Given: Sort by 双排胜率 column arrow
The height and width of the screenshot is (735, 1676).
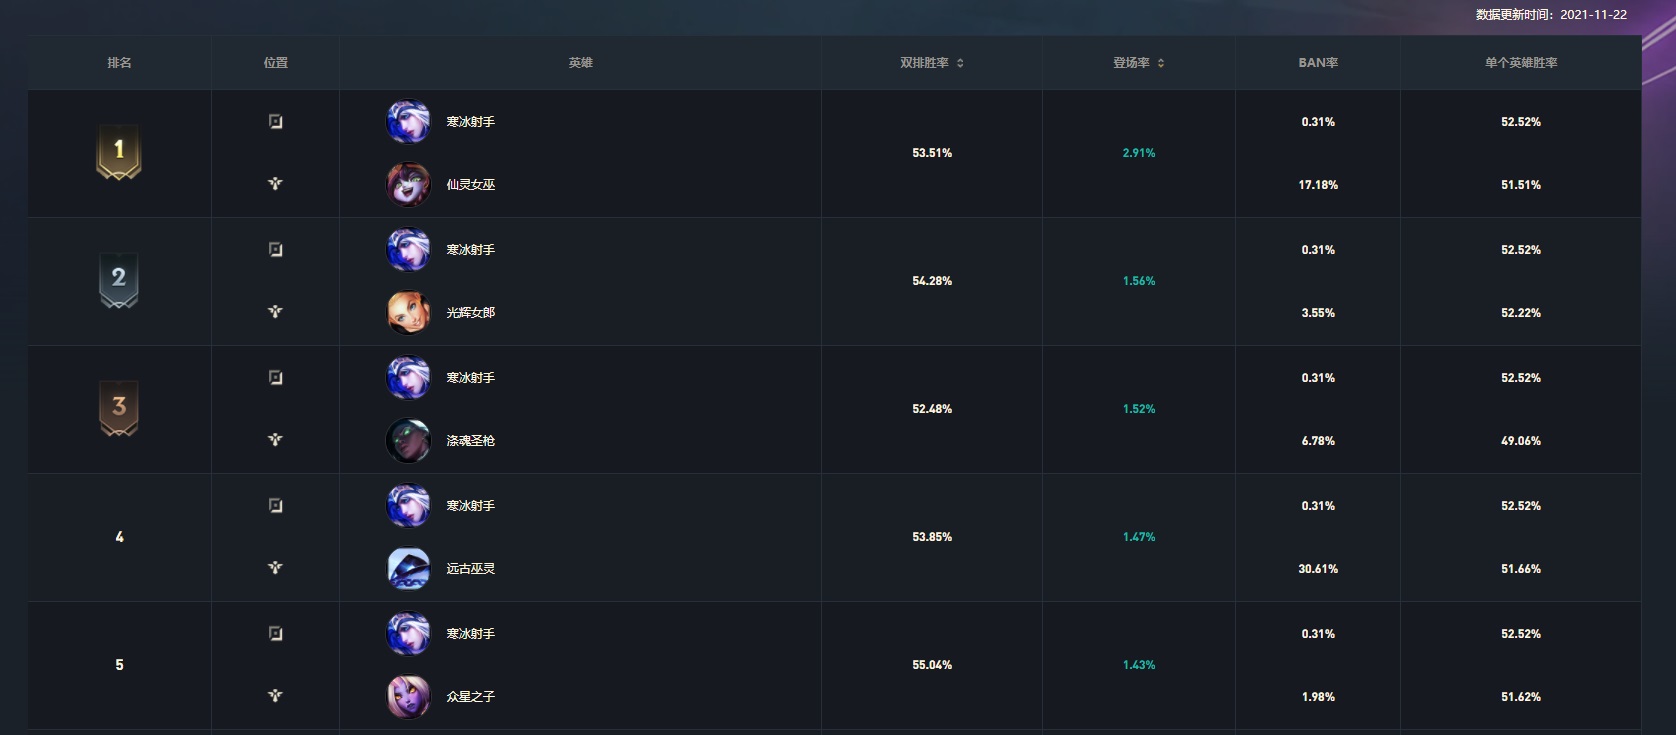Looking at the screenshot, I should click(960, 63).
